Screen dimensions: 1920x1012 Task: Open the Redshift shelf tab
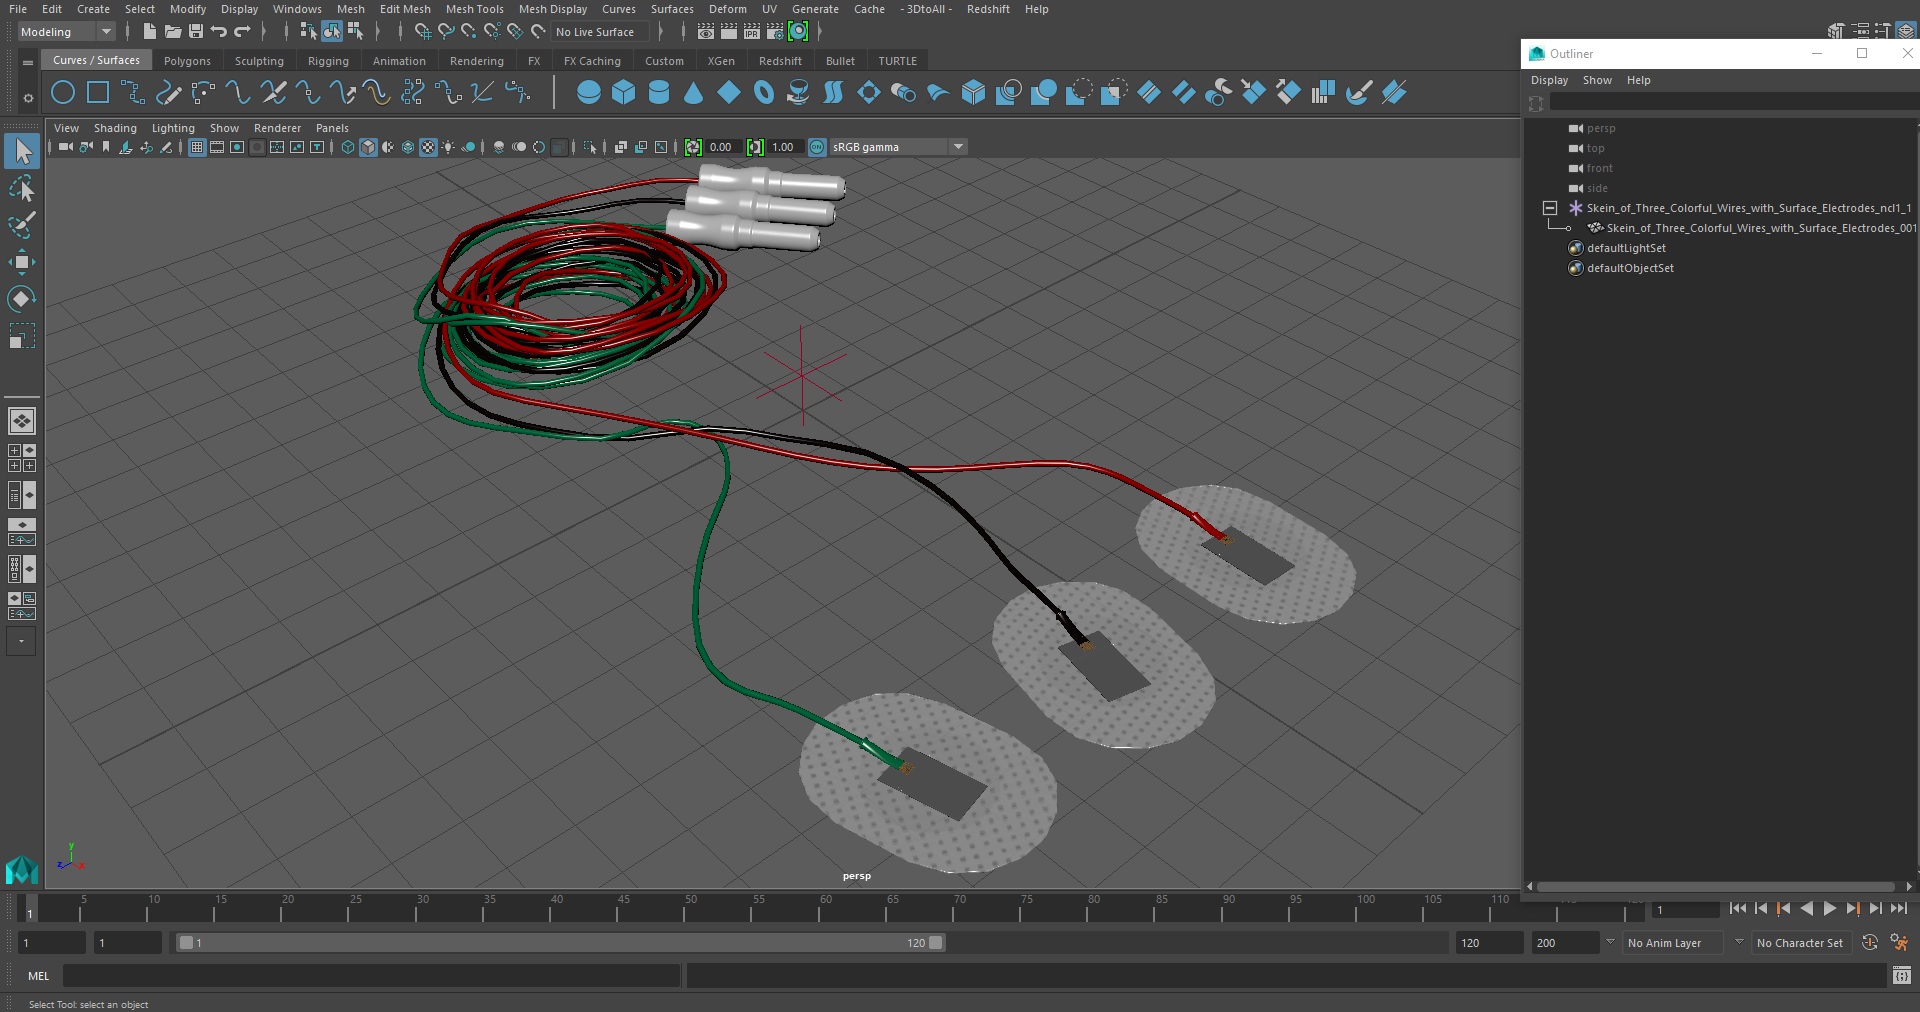(x=780, y=61)
